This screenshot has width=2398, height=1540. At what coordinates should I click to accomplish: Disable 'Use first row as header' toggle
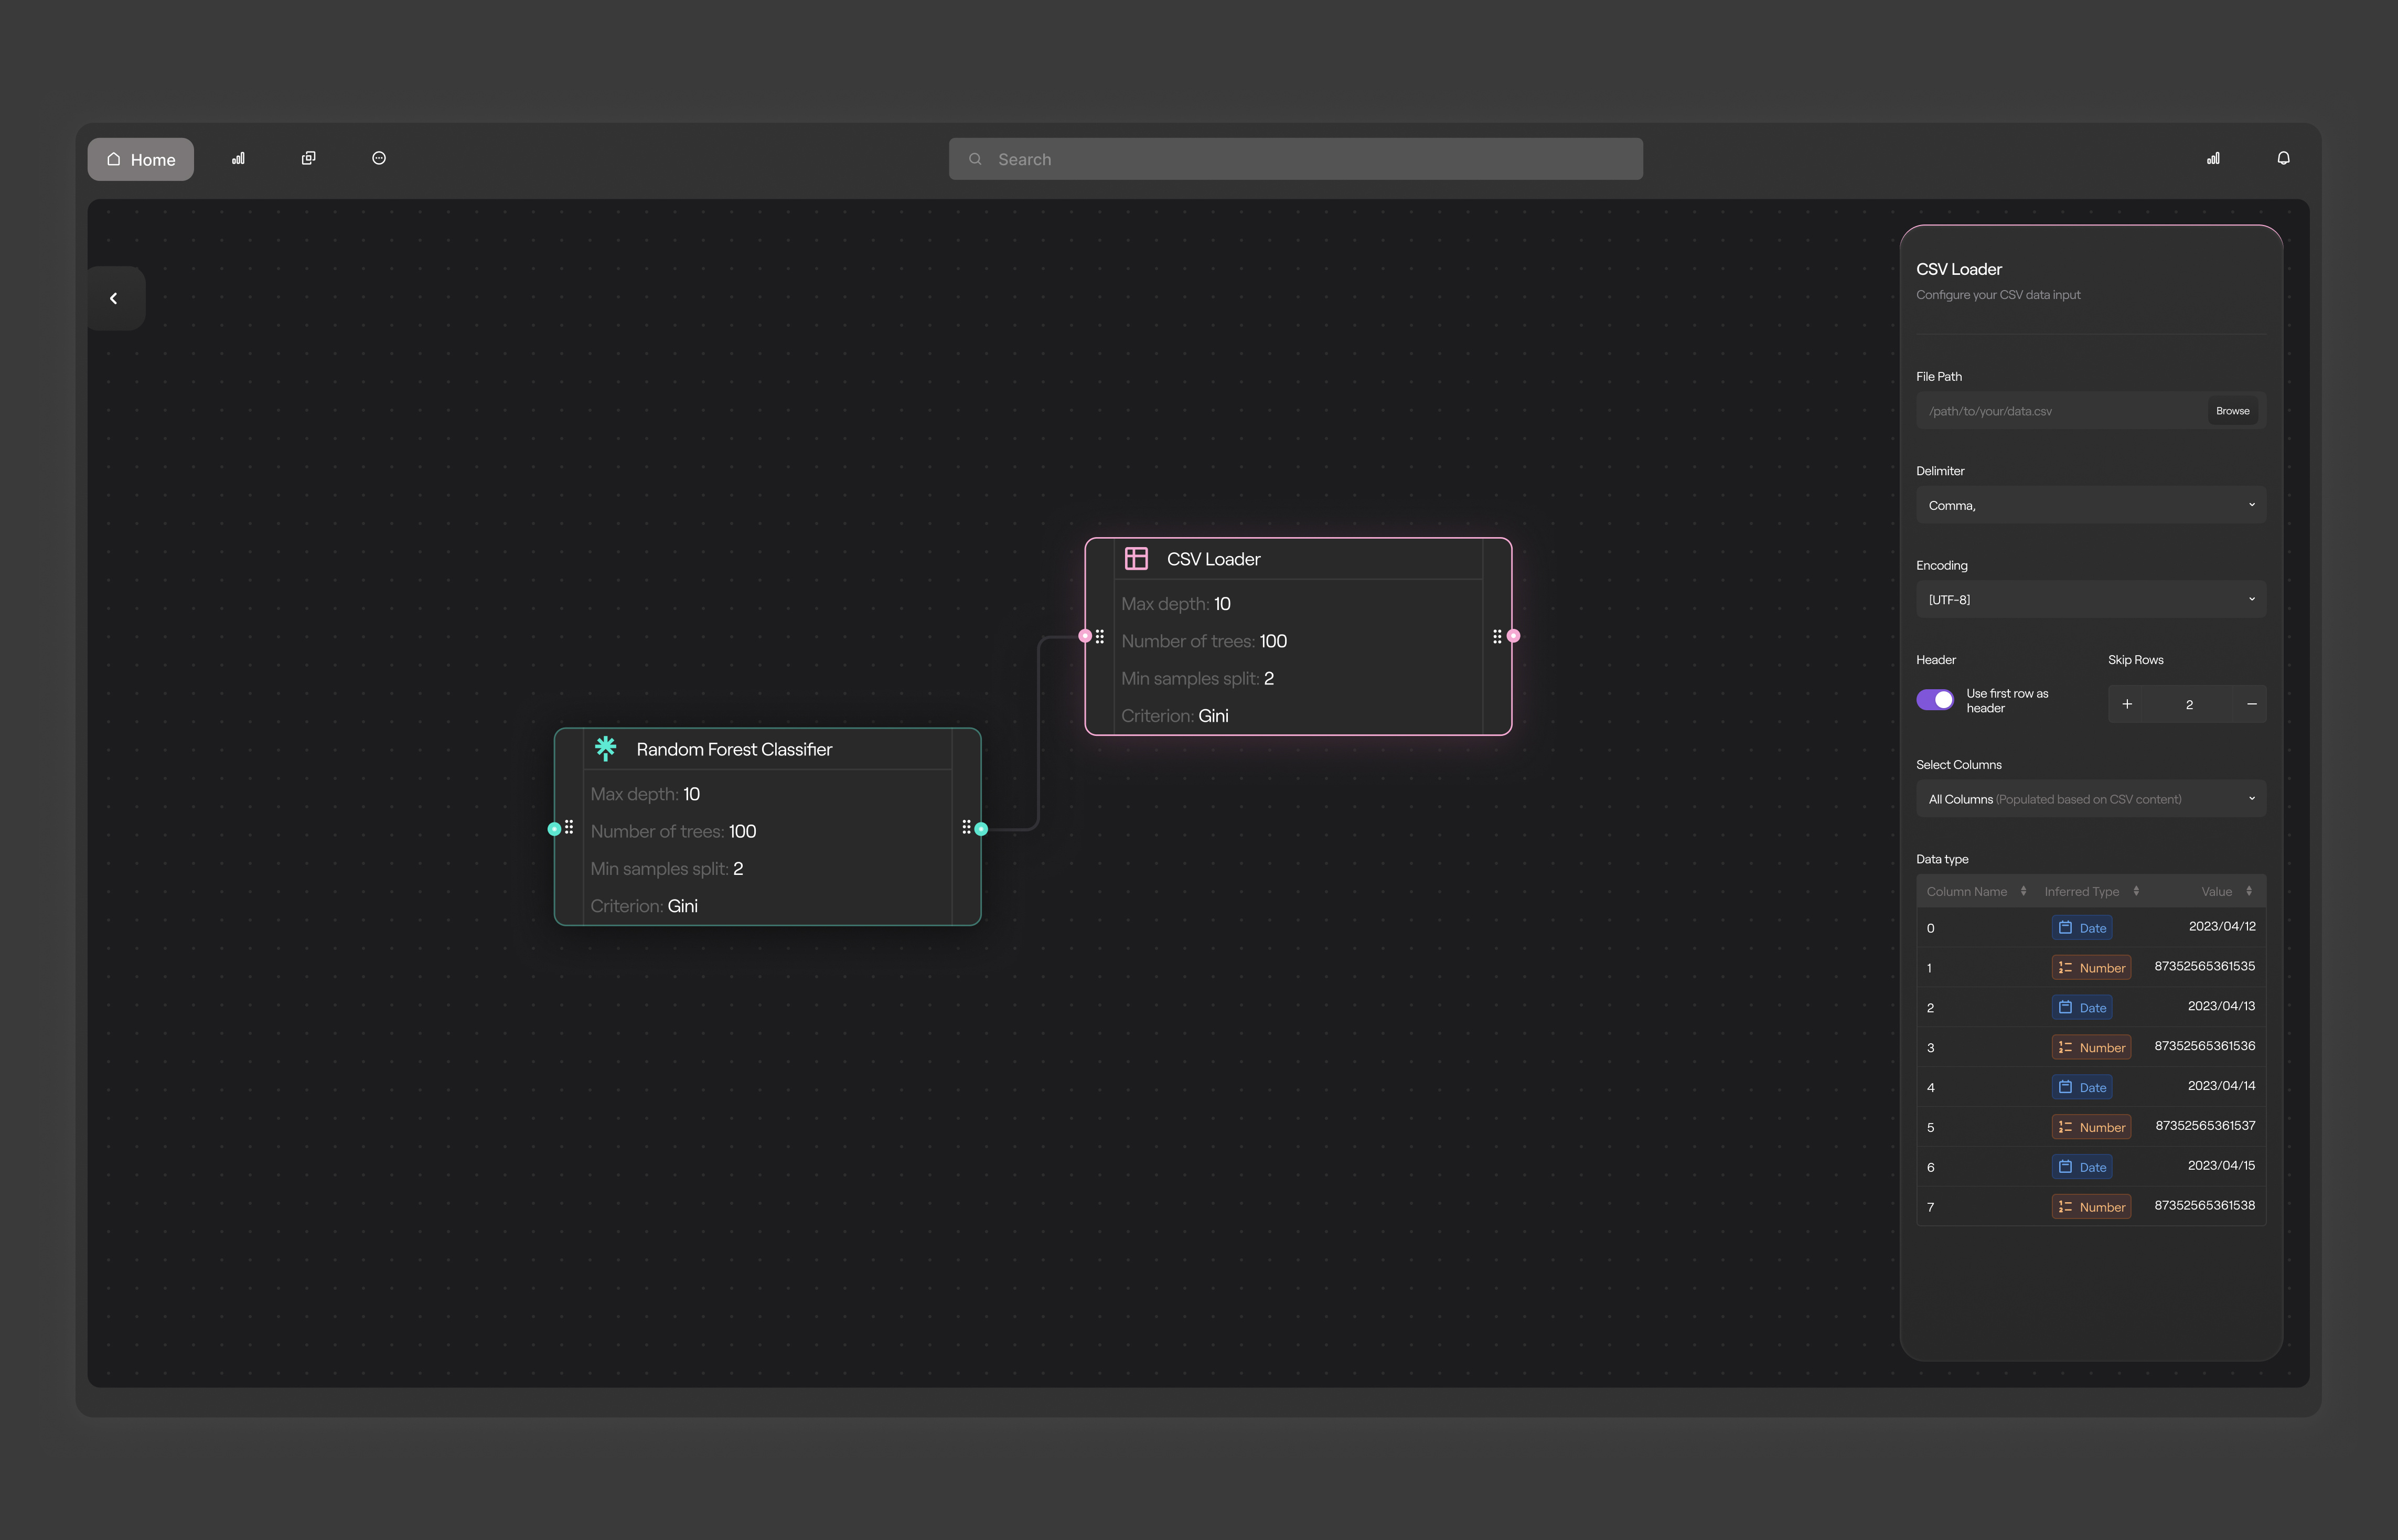(x=1935, y=699)
